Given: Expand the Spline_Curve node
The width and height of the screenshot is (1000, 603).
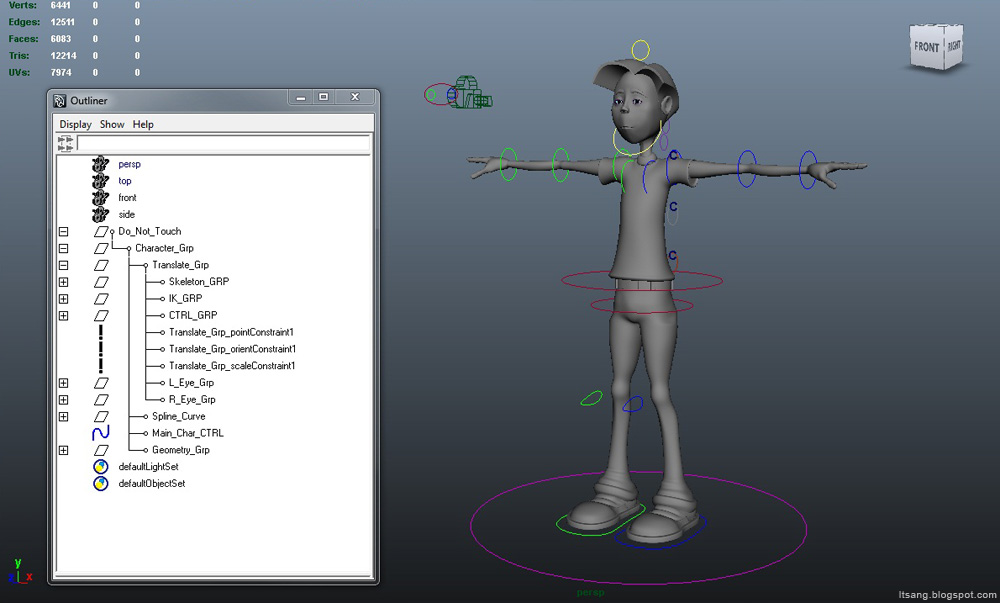Looking at the screenshot, I should tap(63, 416).
